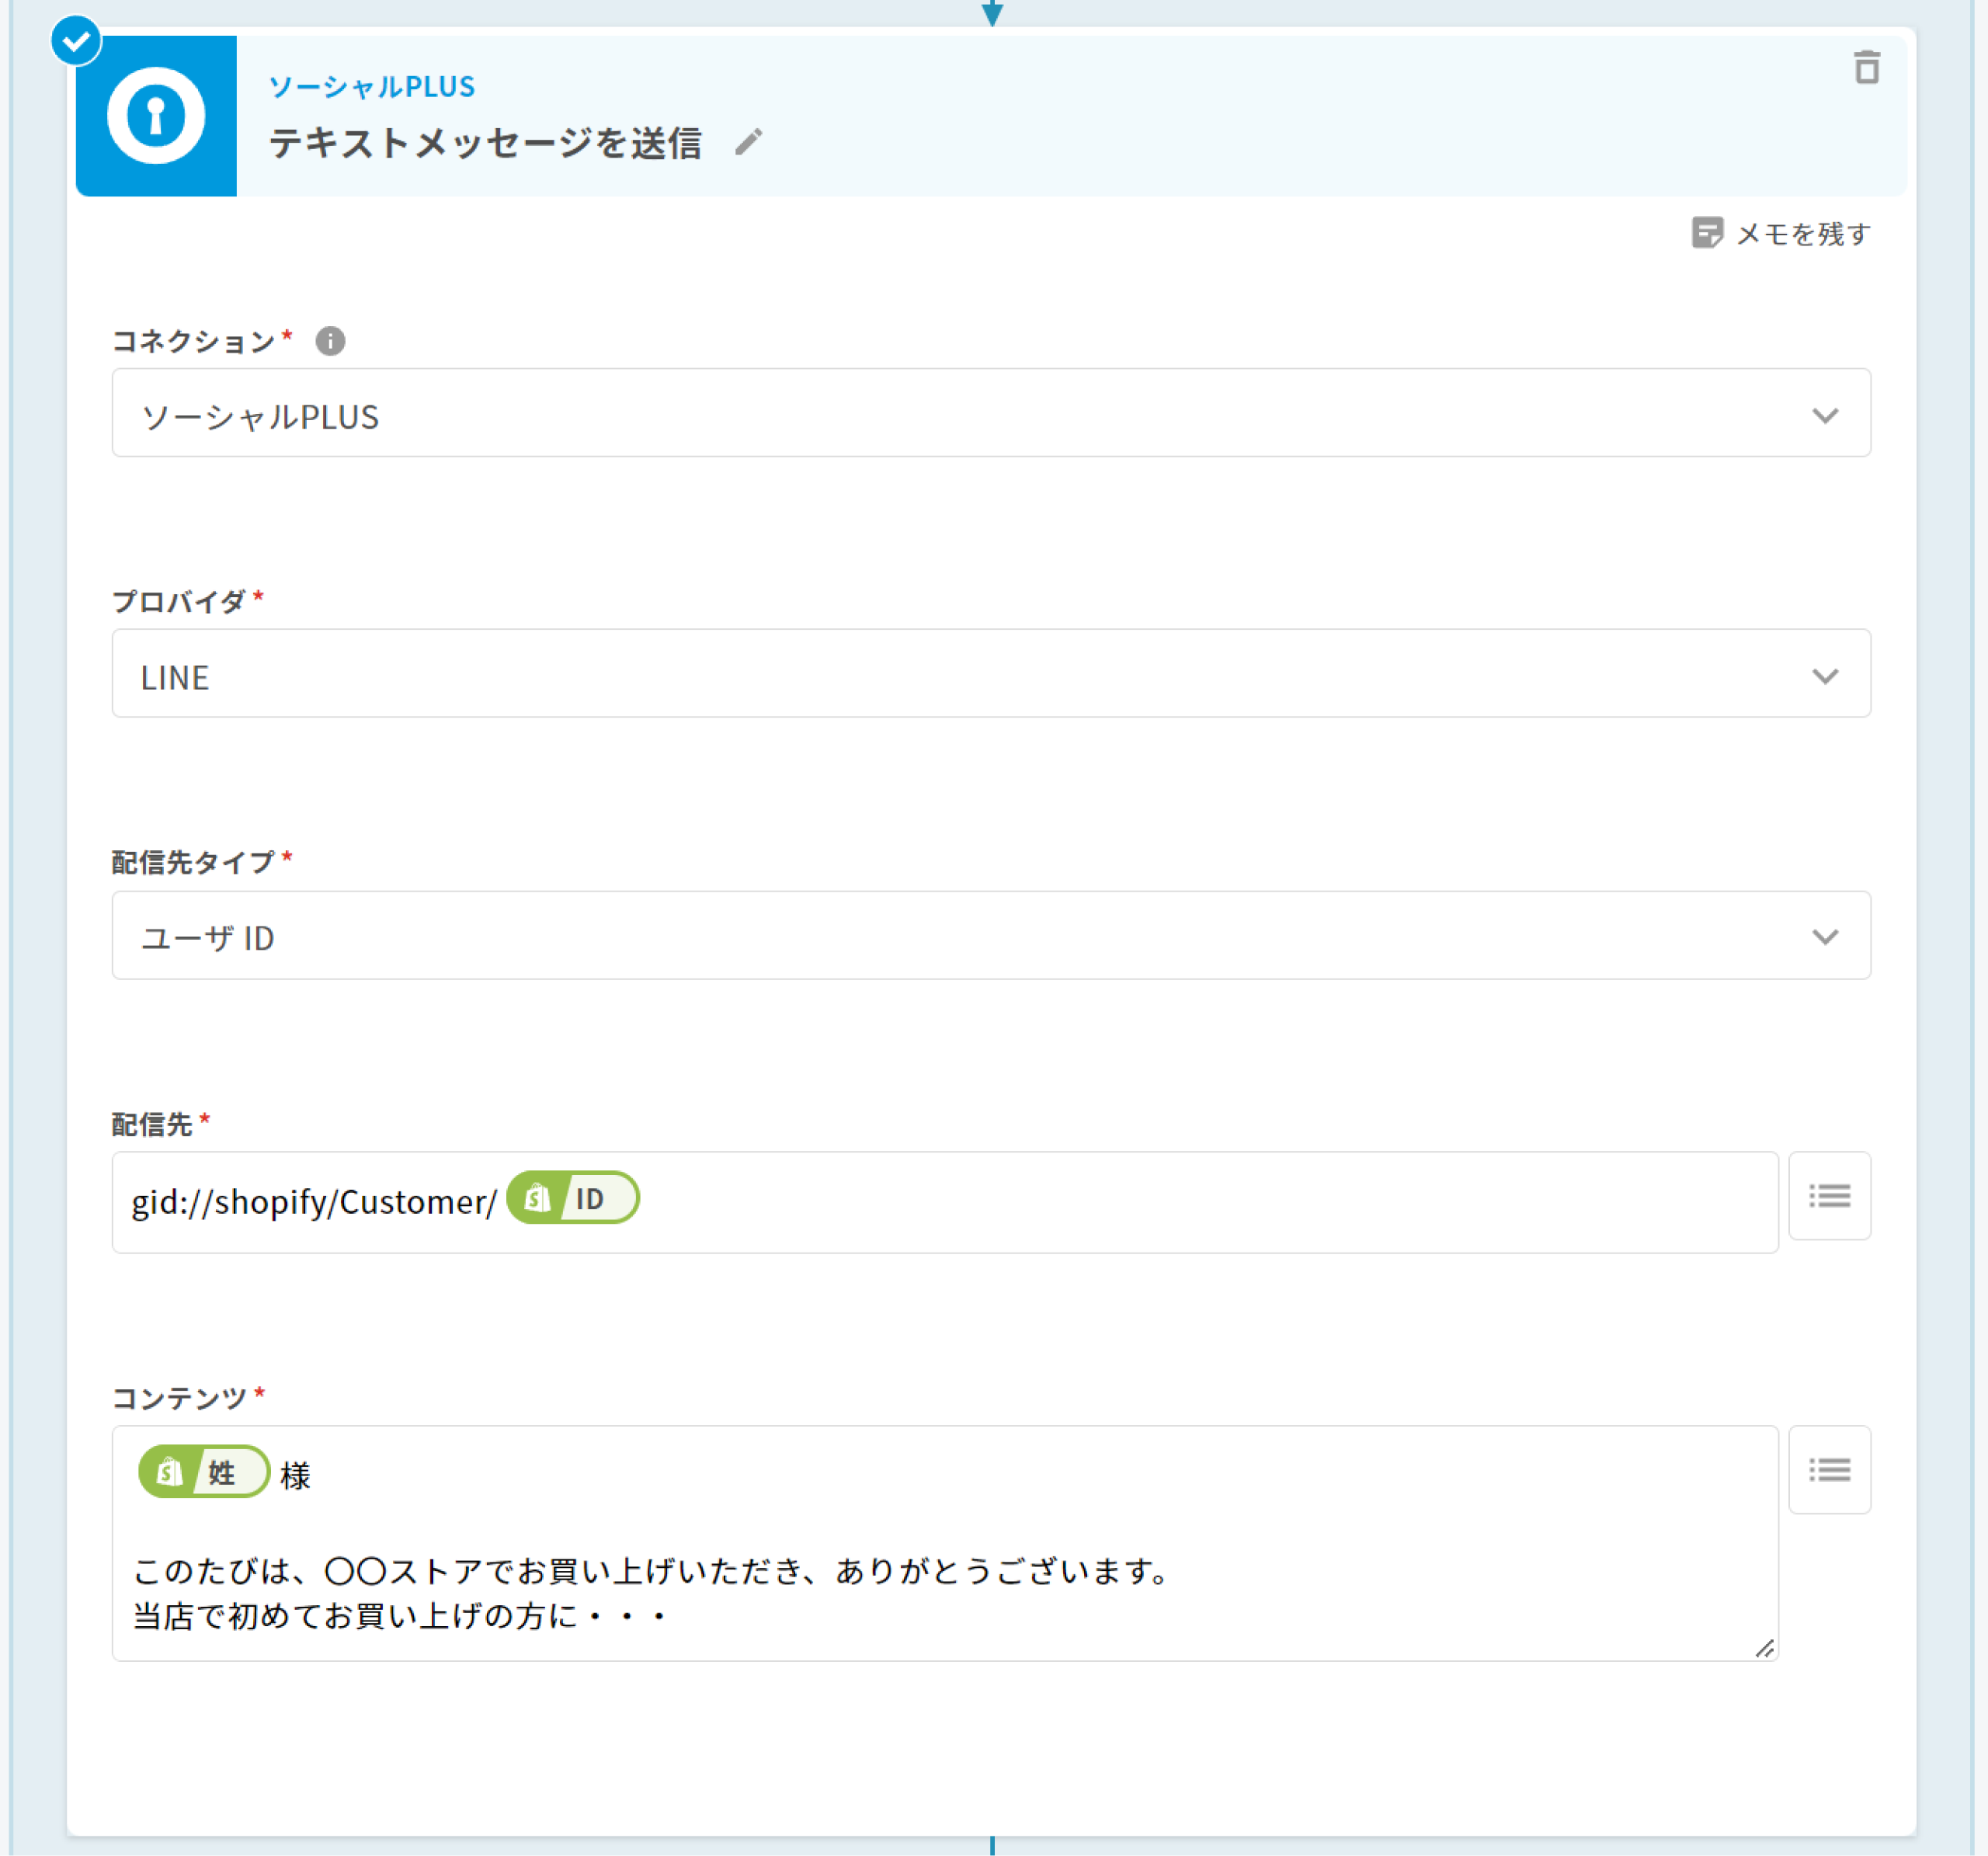Viewport: 1988px width, 1856px height.
Task: Open the 配信先タイプ ユーザ ID dropdown
Action: point(990,936)
